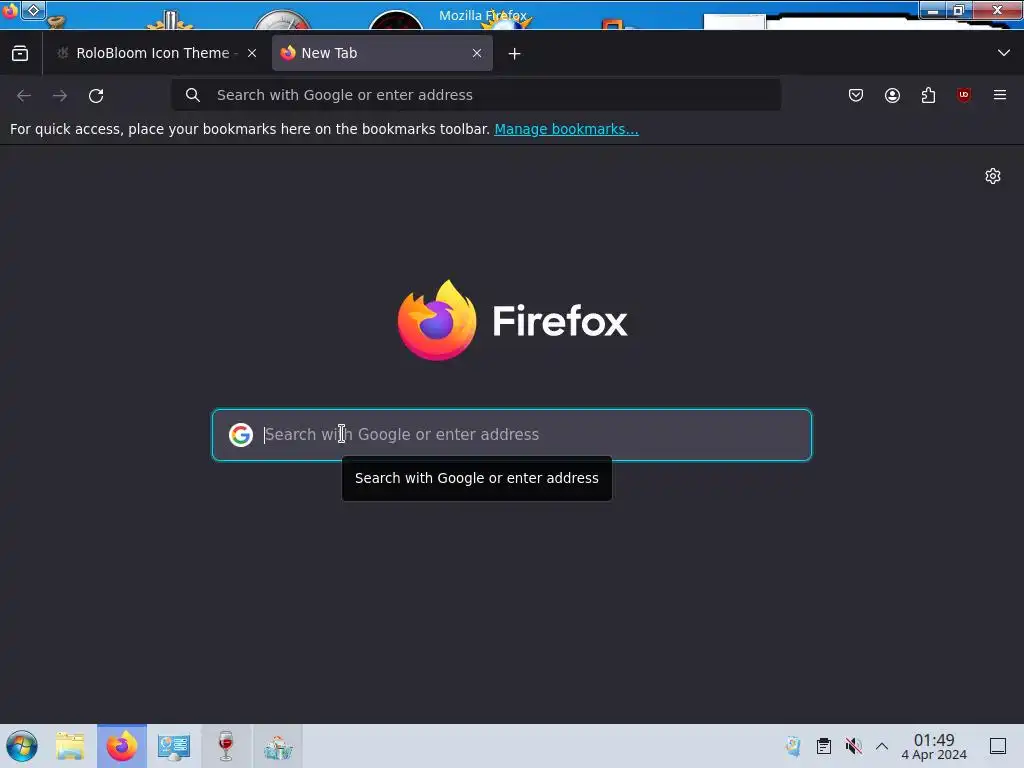Open a new tab with plus button
This screenshot has height=768, width=1024.
coord(515,54)
